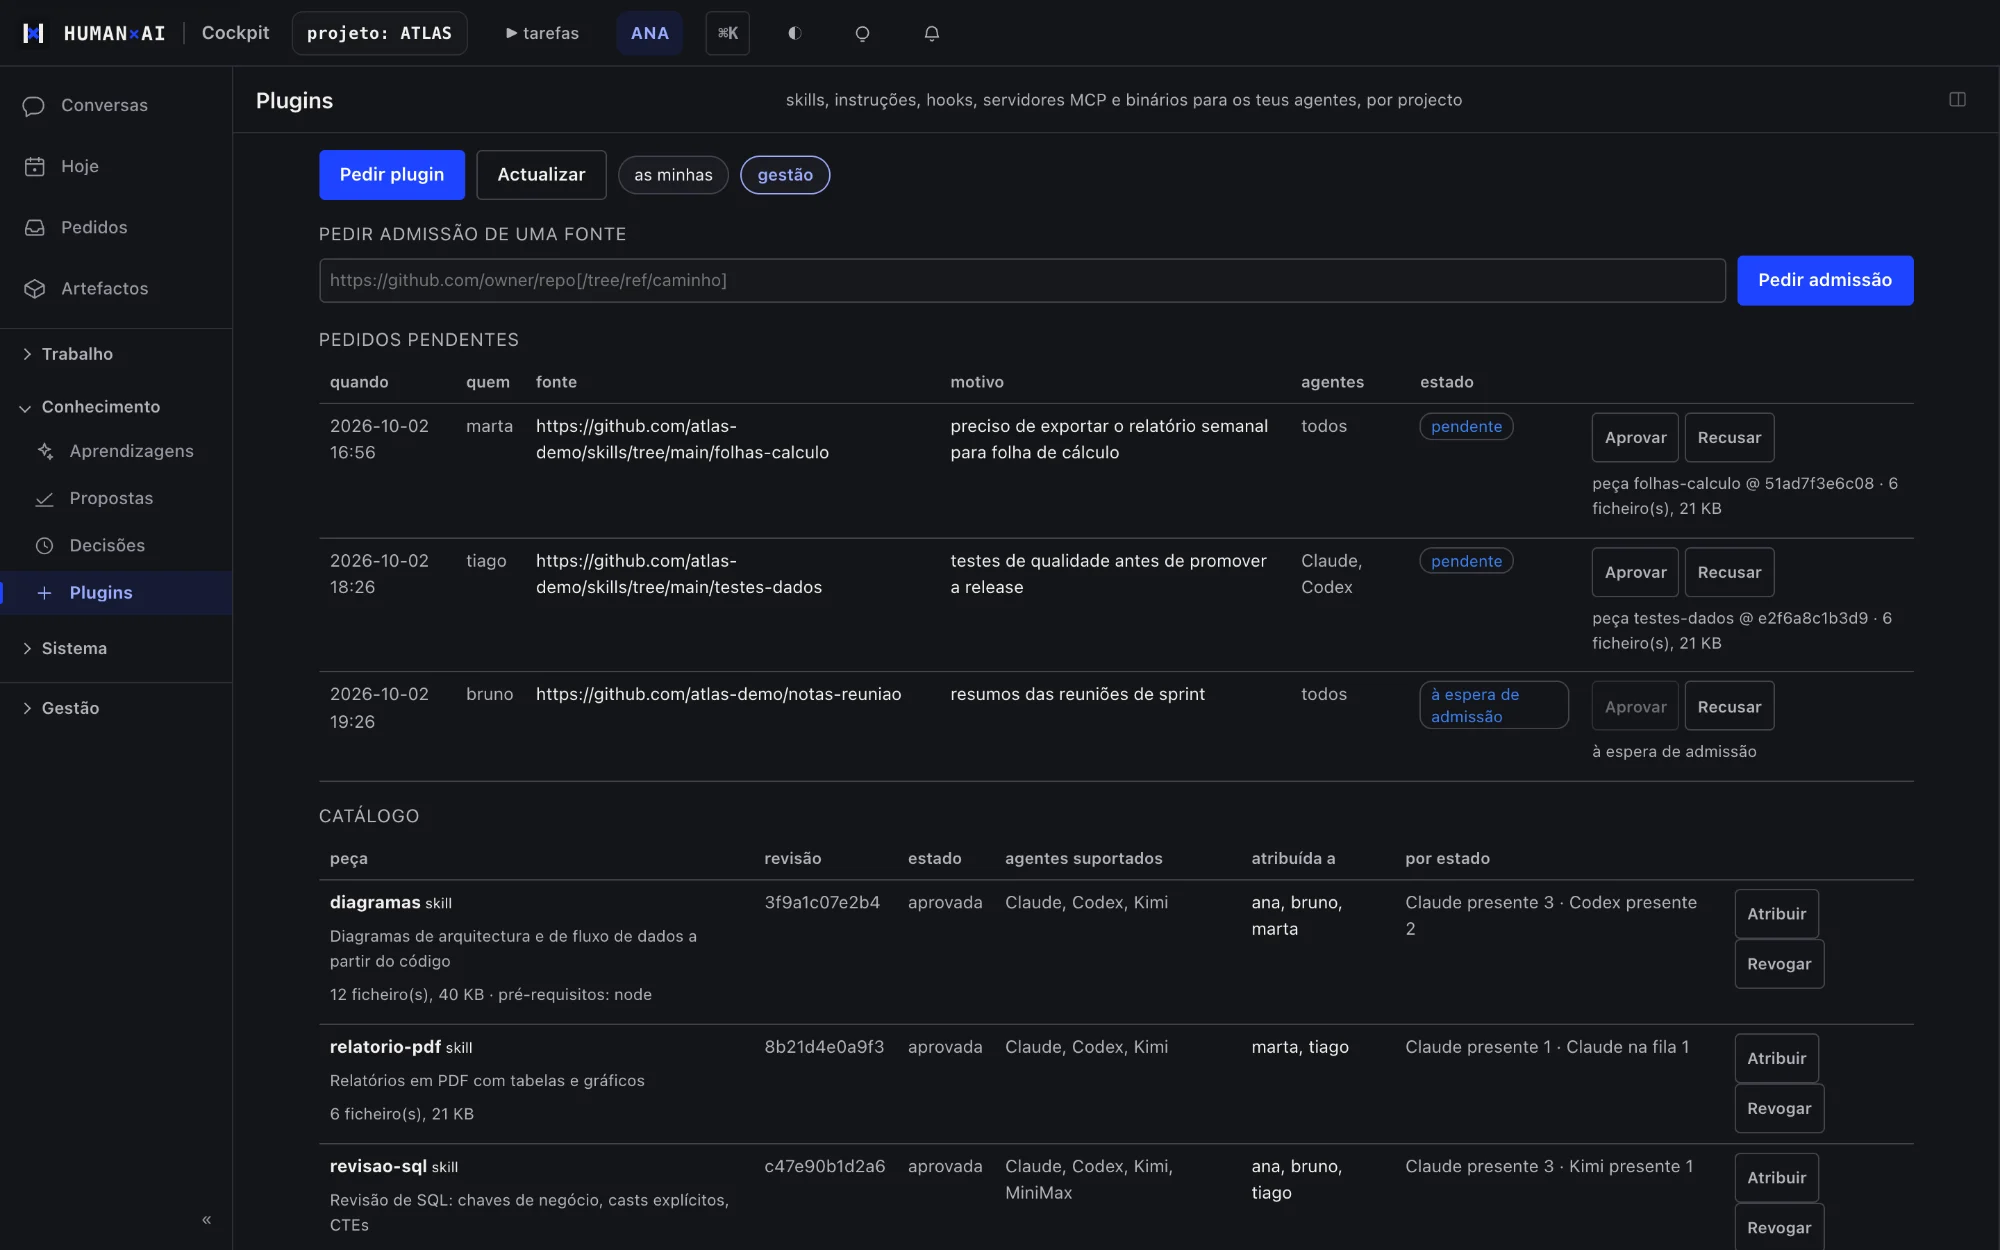The image size is (2000, 1250).
Task: Click the lightbulb icon in top bar
Action: click(862, 33)
